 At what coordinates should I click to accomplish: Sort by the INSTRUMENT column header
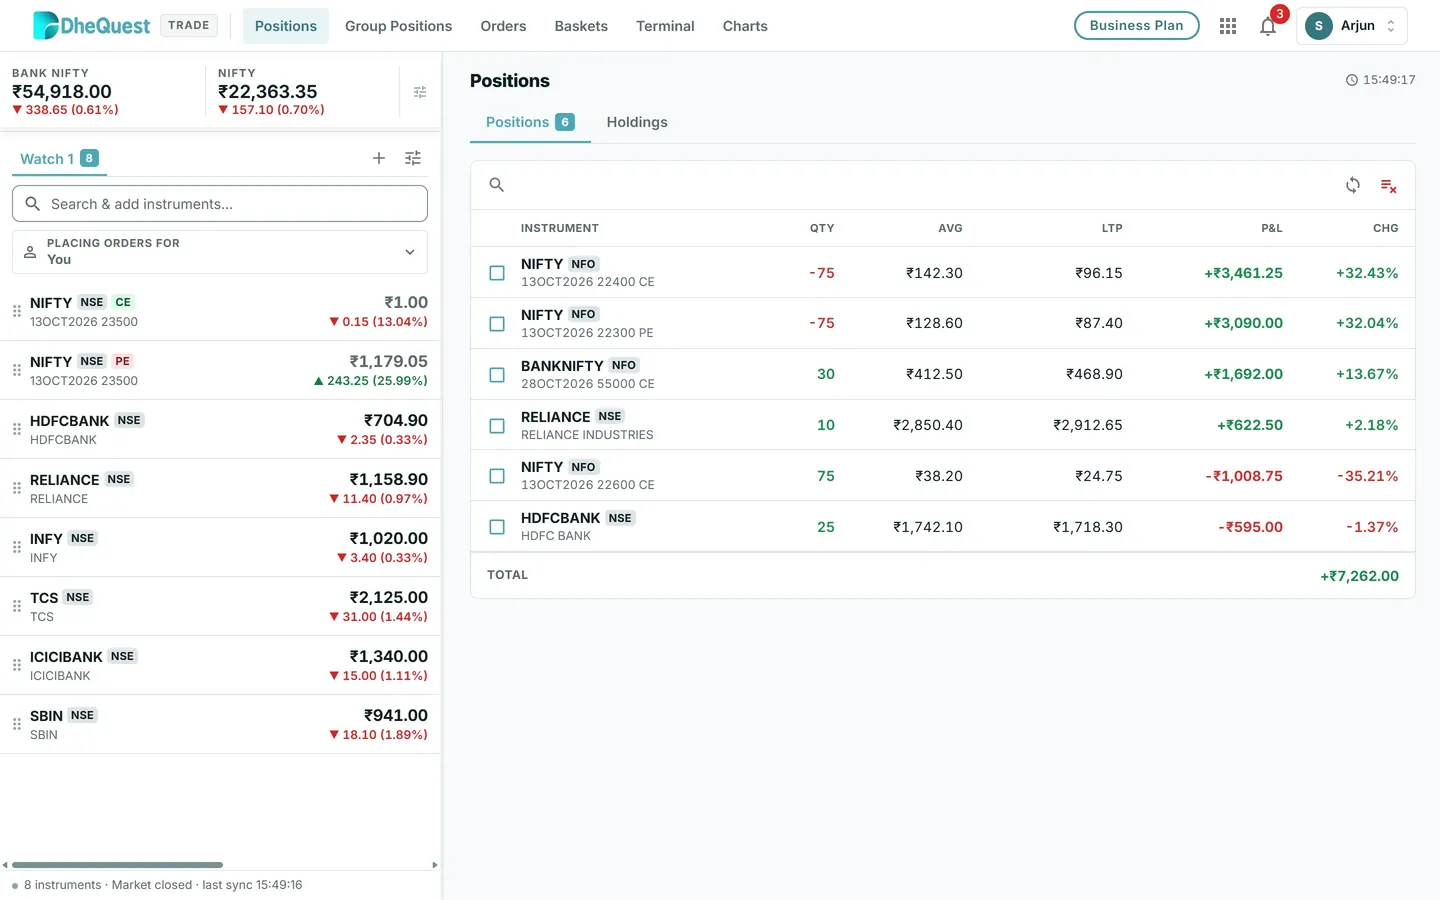560,228
